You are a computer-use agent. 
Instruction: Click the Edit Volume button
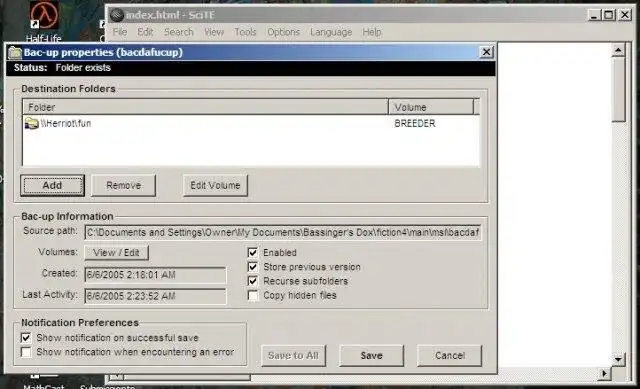click(215, 185)
